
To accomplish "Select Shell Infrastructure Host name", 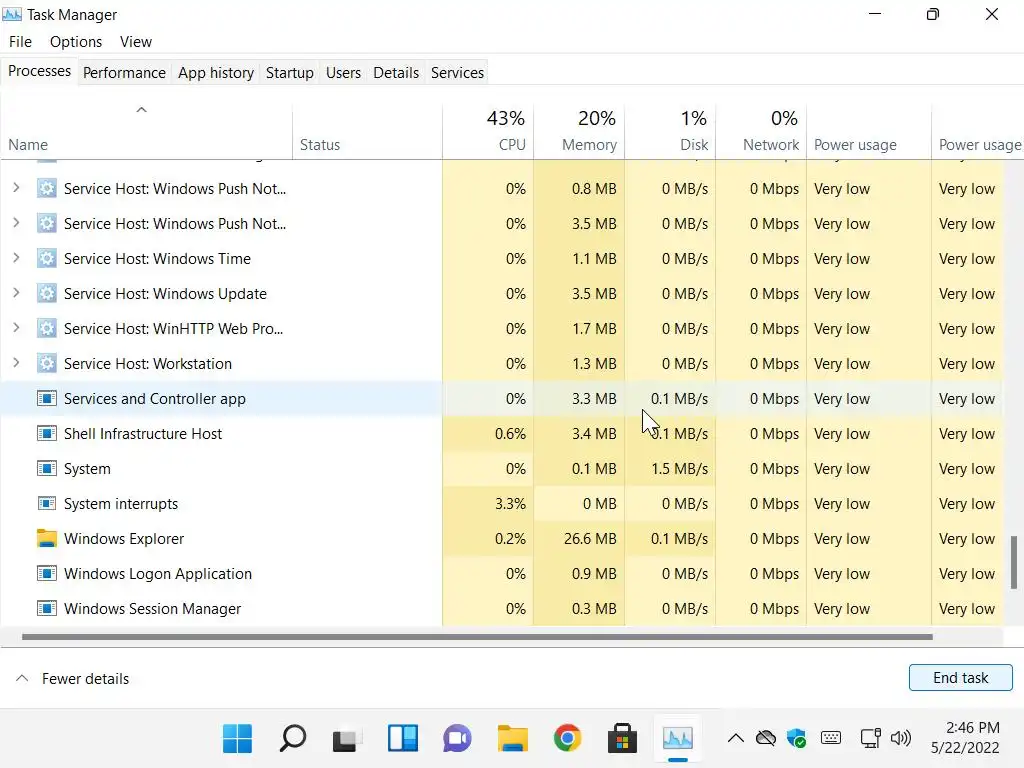I will (142, 434).
